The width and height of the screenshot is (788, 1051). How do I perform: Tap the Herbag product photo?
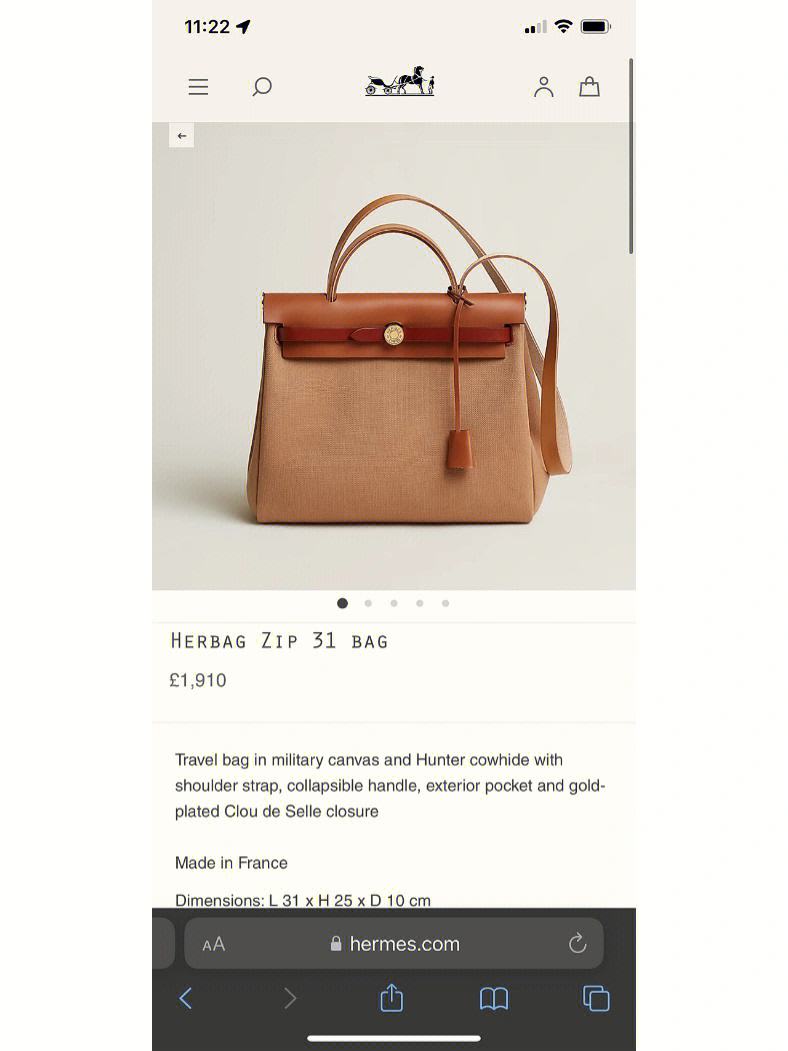[394, 356]
